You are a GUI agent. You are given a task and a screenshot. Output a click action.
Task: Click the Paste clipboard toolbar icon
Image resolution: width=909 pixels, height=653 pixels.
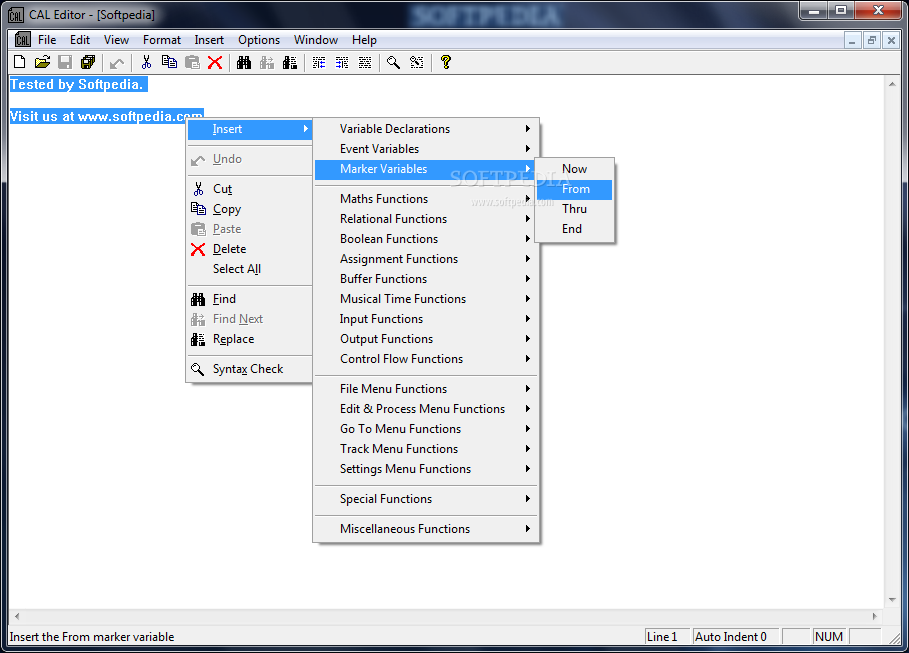pos(192,62)
